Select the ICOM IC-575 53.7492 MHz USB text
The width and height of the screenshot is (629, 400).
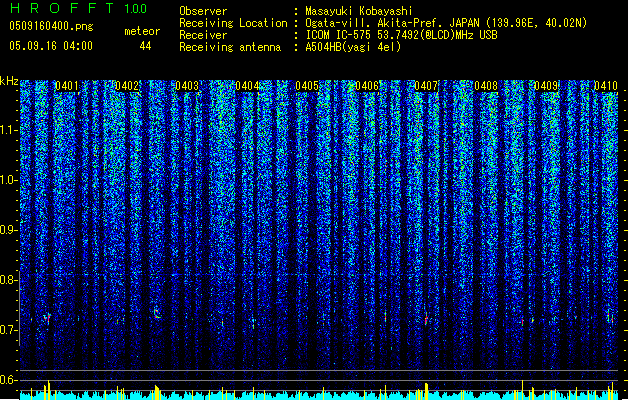tap(402, 35)
